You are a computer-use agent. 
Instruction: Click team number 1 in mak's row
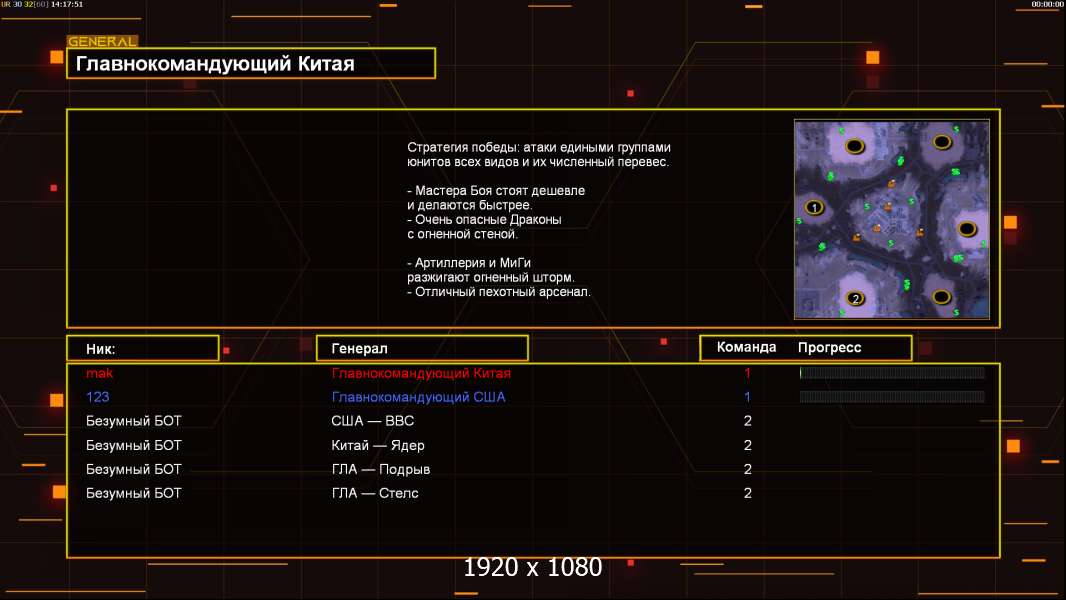[747, 373]
